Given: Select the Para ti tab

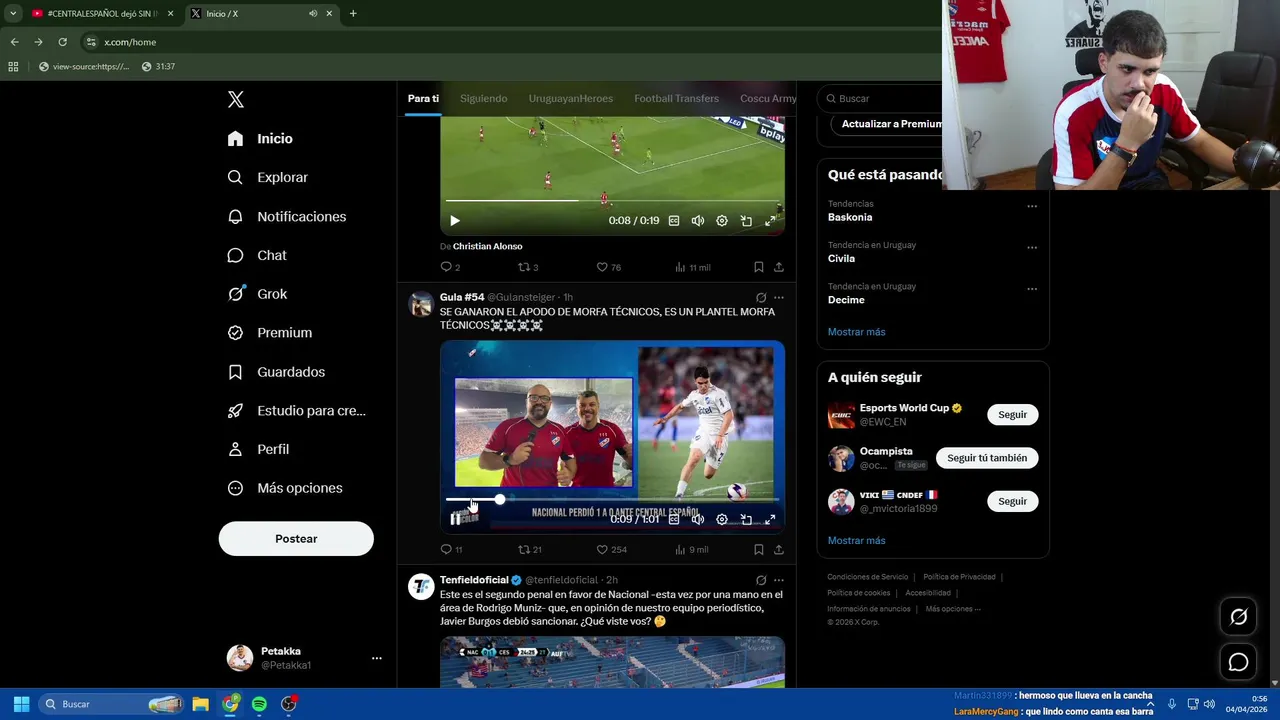Looking at the screenshot, I should (x=423, y=98).
